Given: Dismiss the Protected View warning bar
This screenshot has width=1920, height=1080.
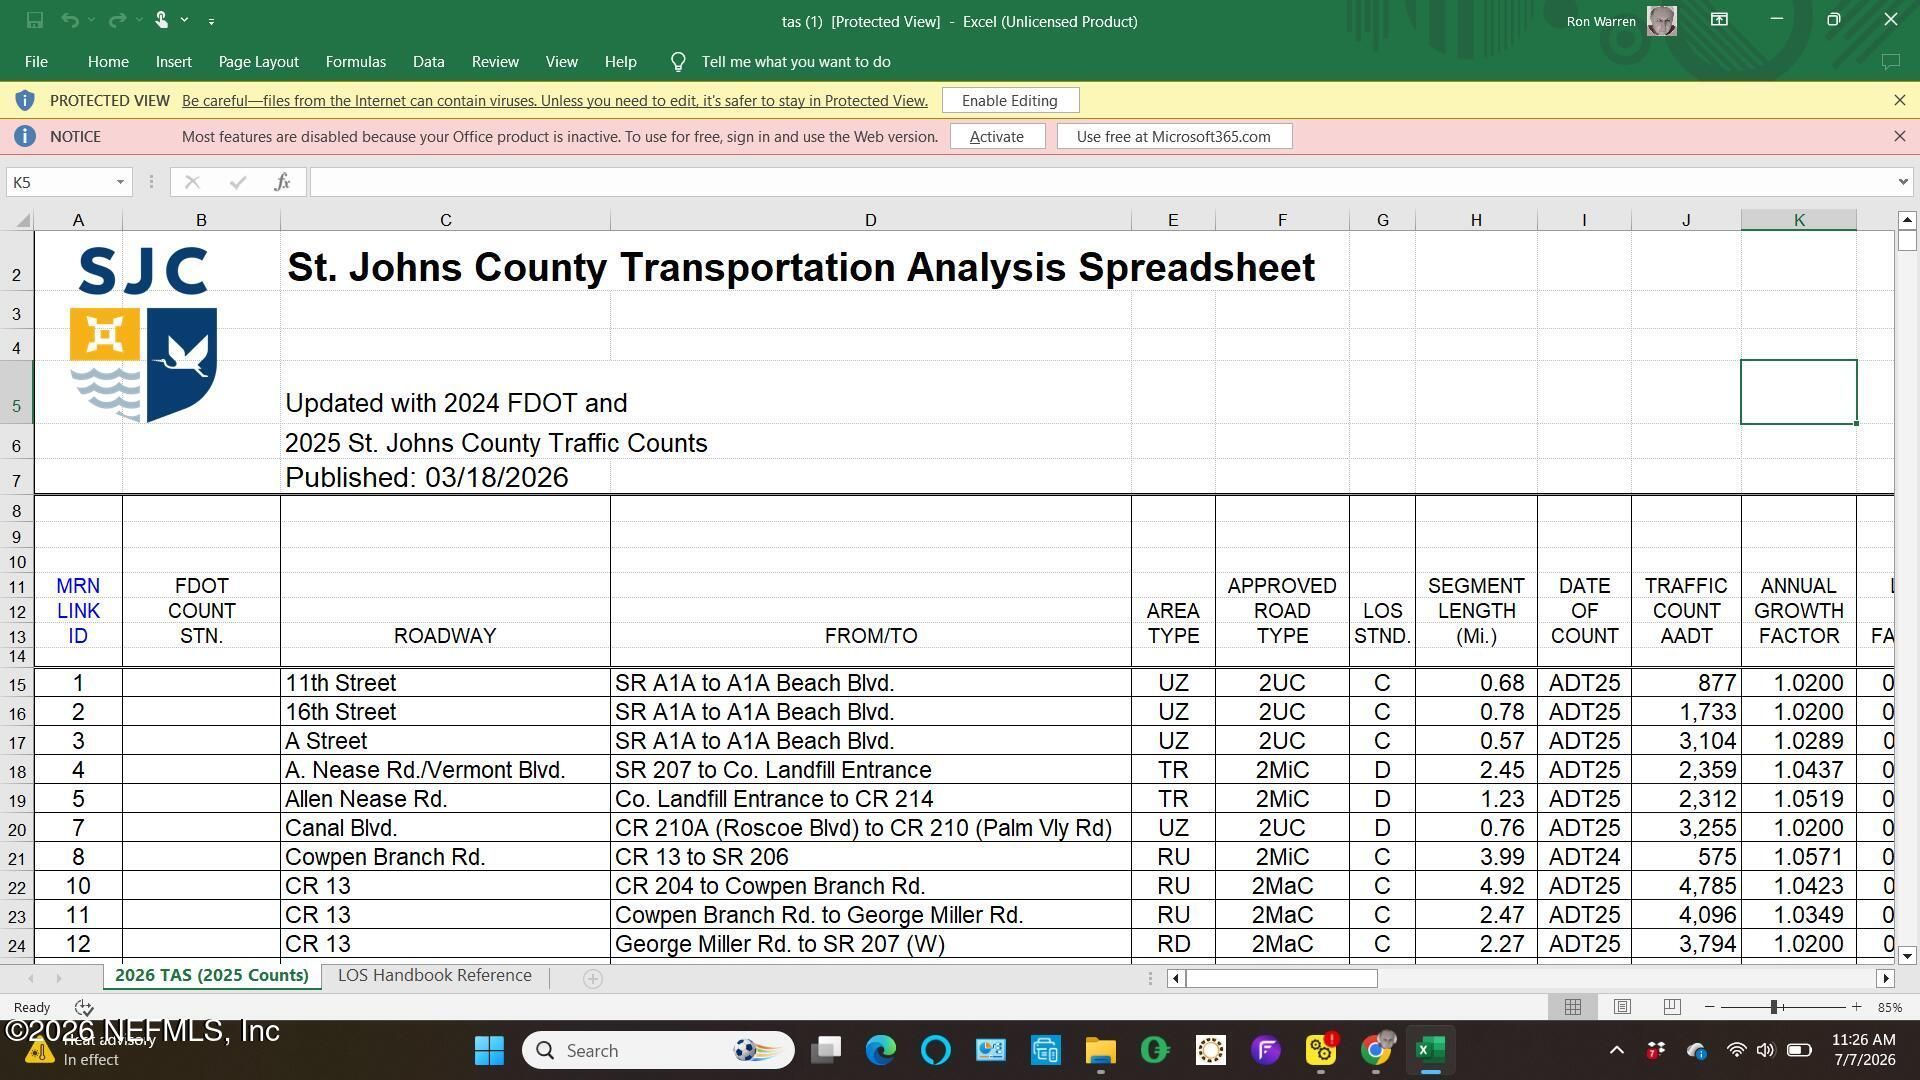Looking at the screenshot, I should [1899, 101].
